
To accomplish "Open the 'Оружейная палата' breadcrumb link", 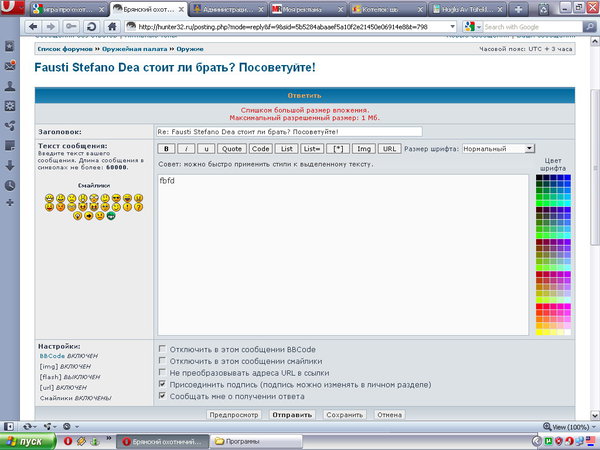I will [x=134, y=49].
